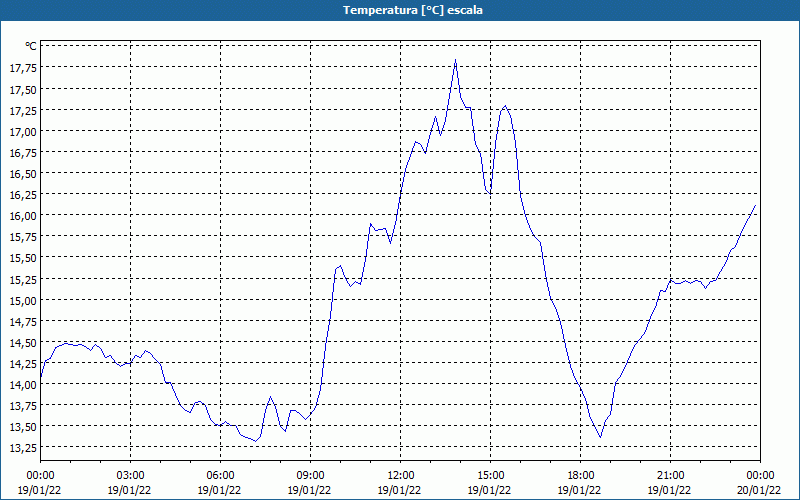Pick the 18:00 time label
800x500 pixels.
point(580,476)
